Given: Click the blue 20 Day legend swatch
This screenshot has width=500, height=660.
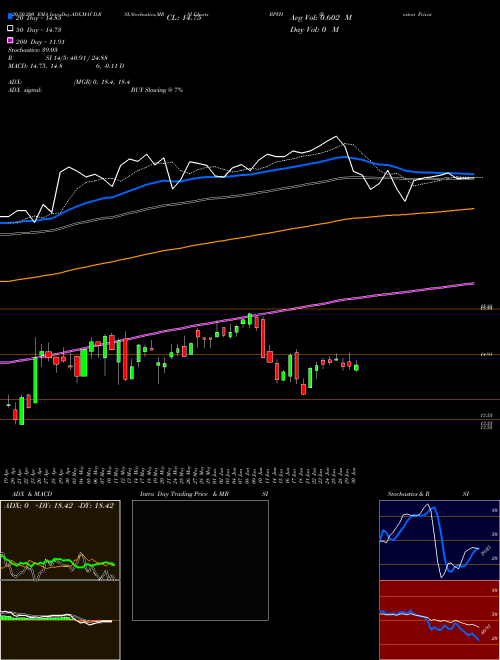Looking at the screenshot, I should (x=10, y=17).
